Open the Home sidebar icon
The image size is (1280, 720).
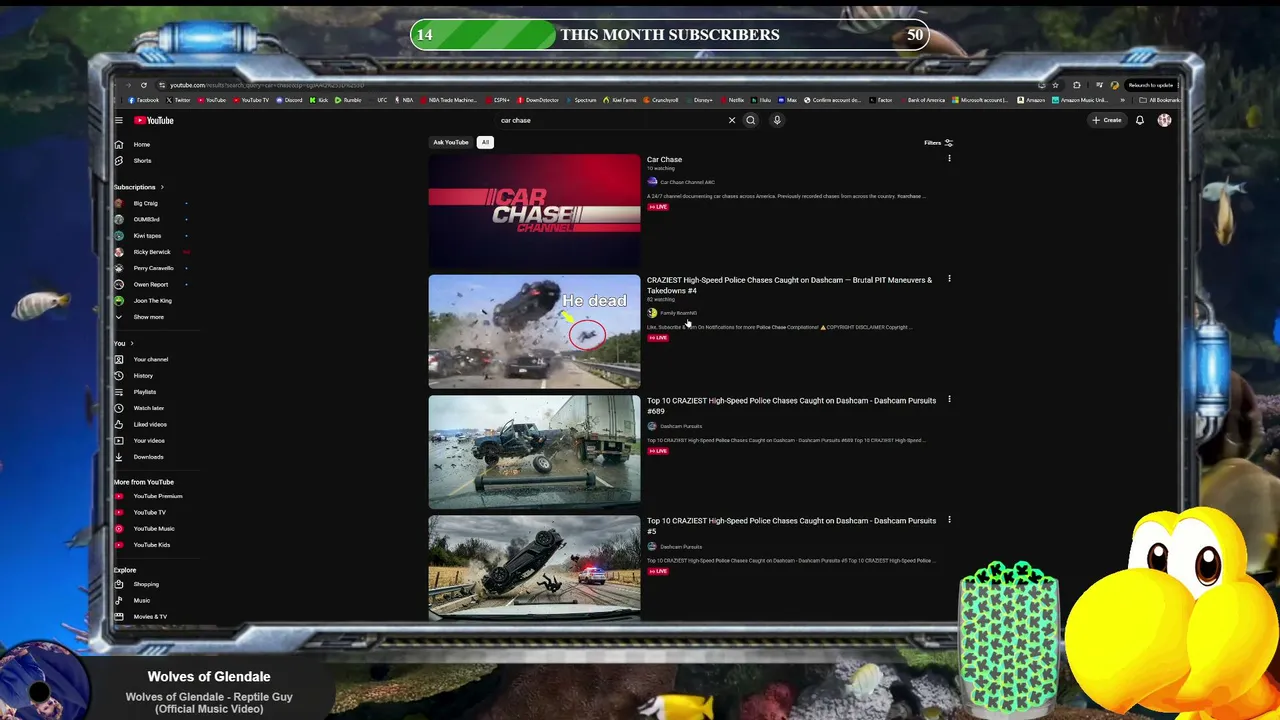pyautogui.click(x=119, y=144)
